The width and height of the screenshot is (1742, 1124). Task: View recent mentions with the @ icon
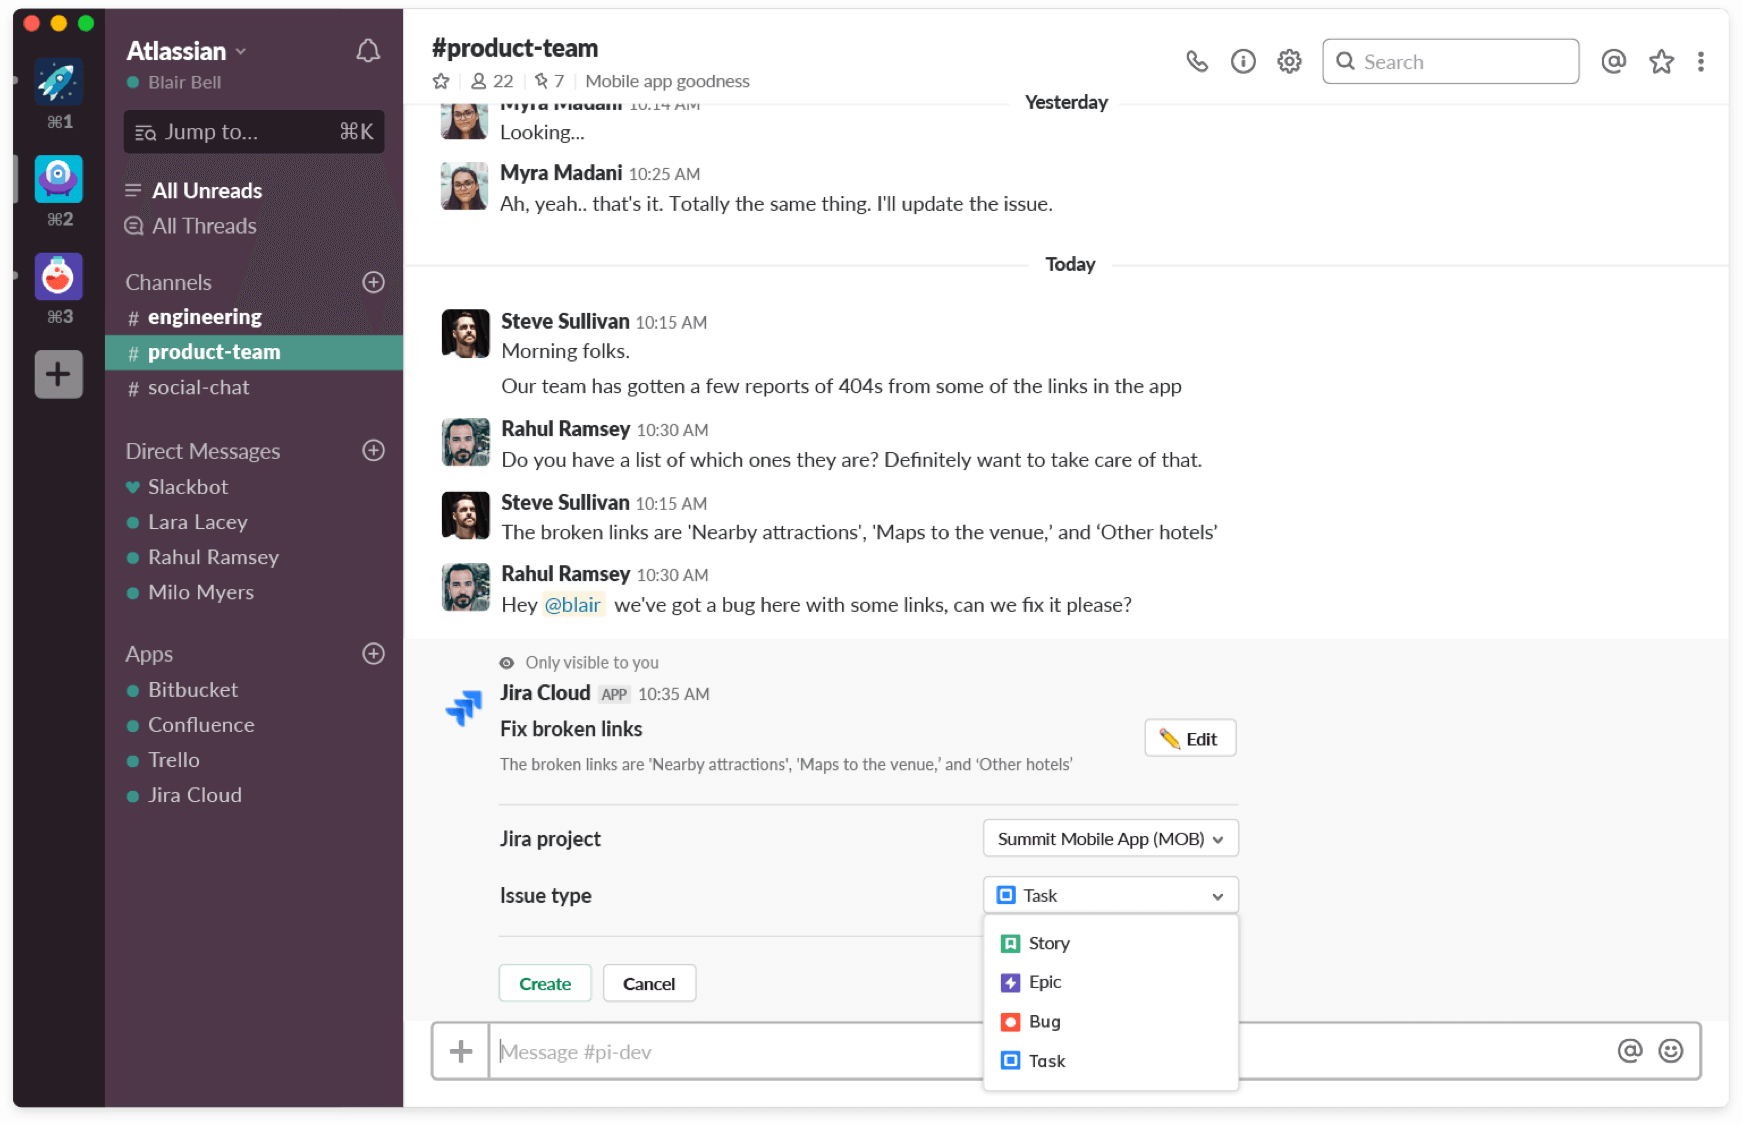tap(1613, 61)
